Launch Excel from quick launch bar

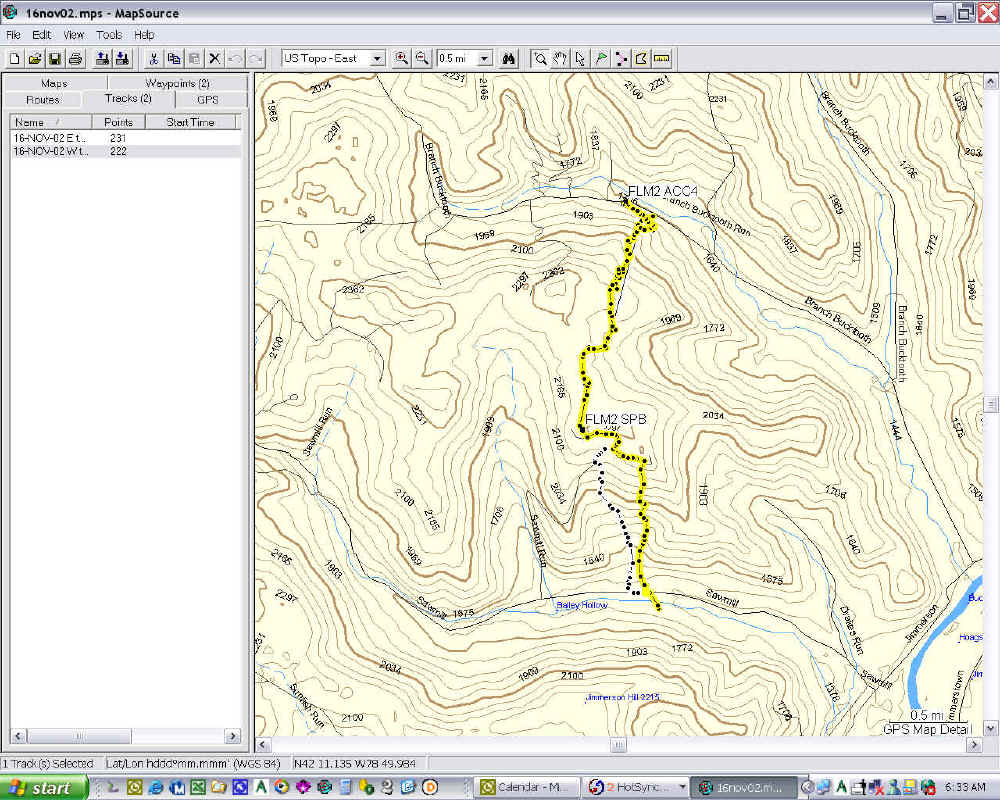(x=198, y=788)
